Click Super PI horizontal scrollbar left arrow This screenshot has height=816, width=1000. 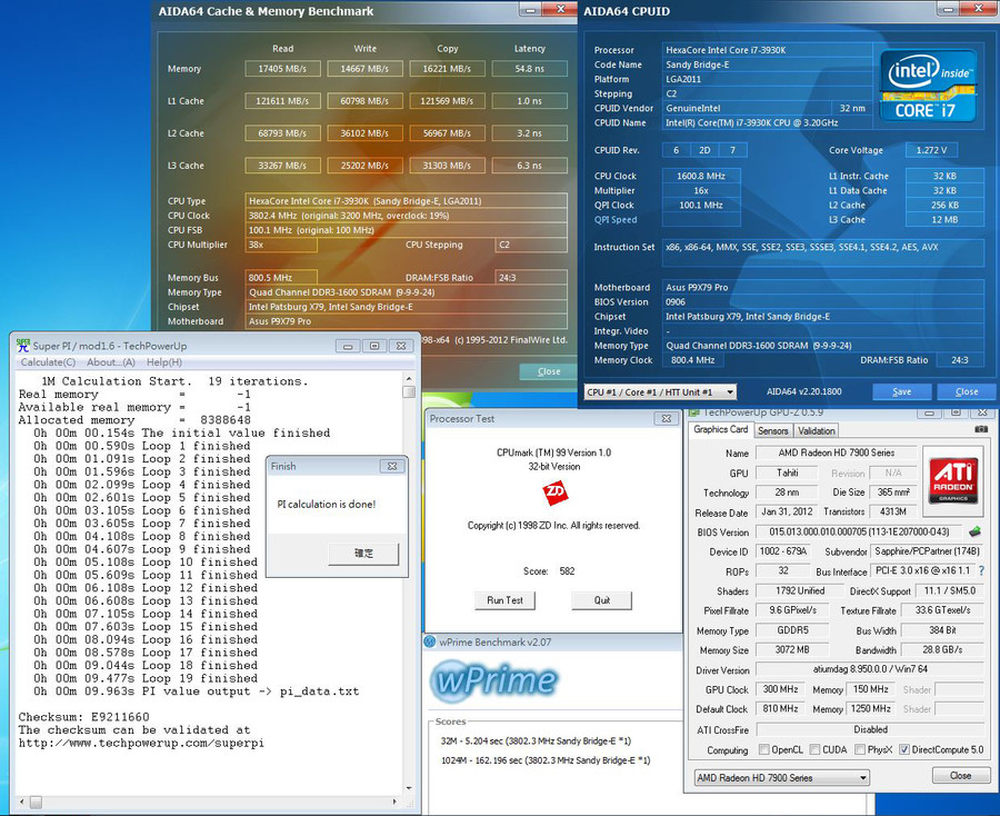tap(22, 801)
